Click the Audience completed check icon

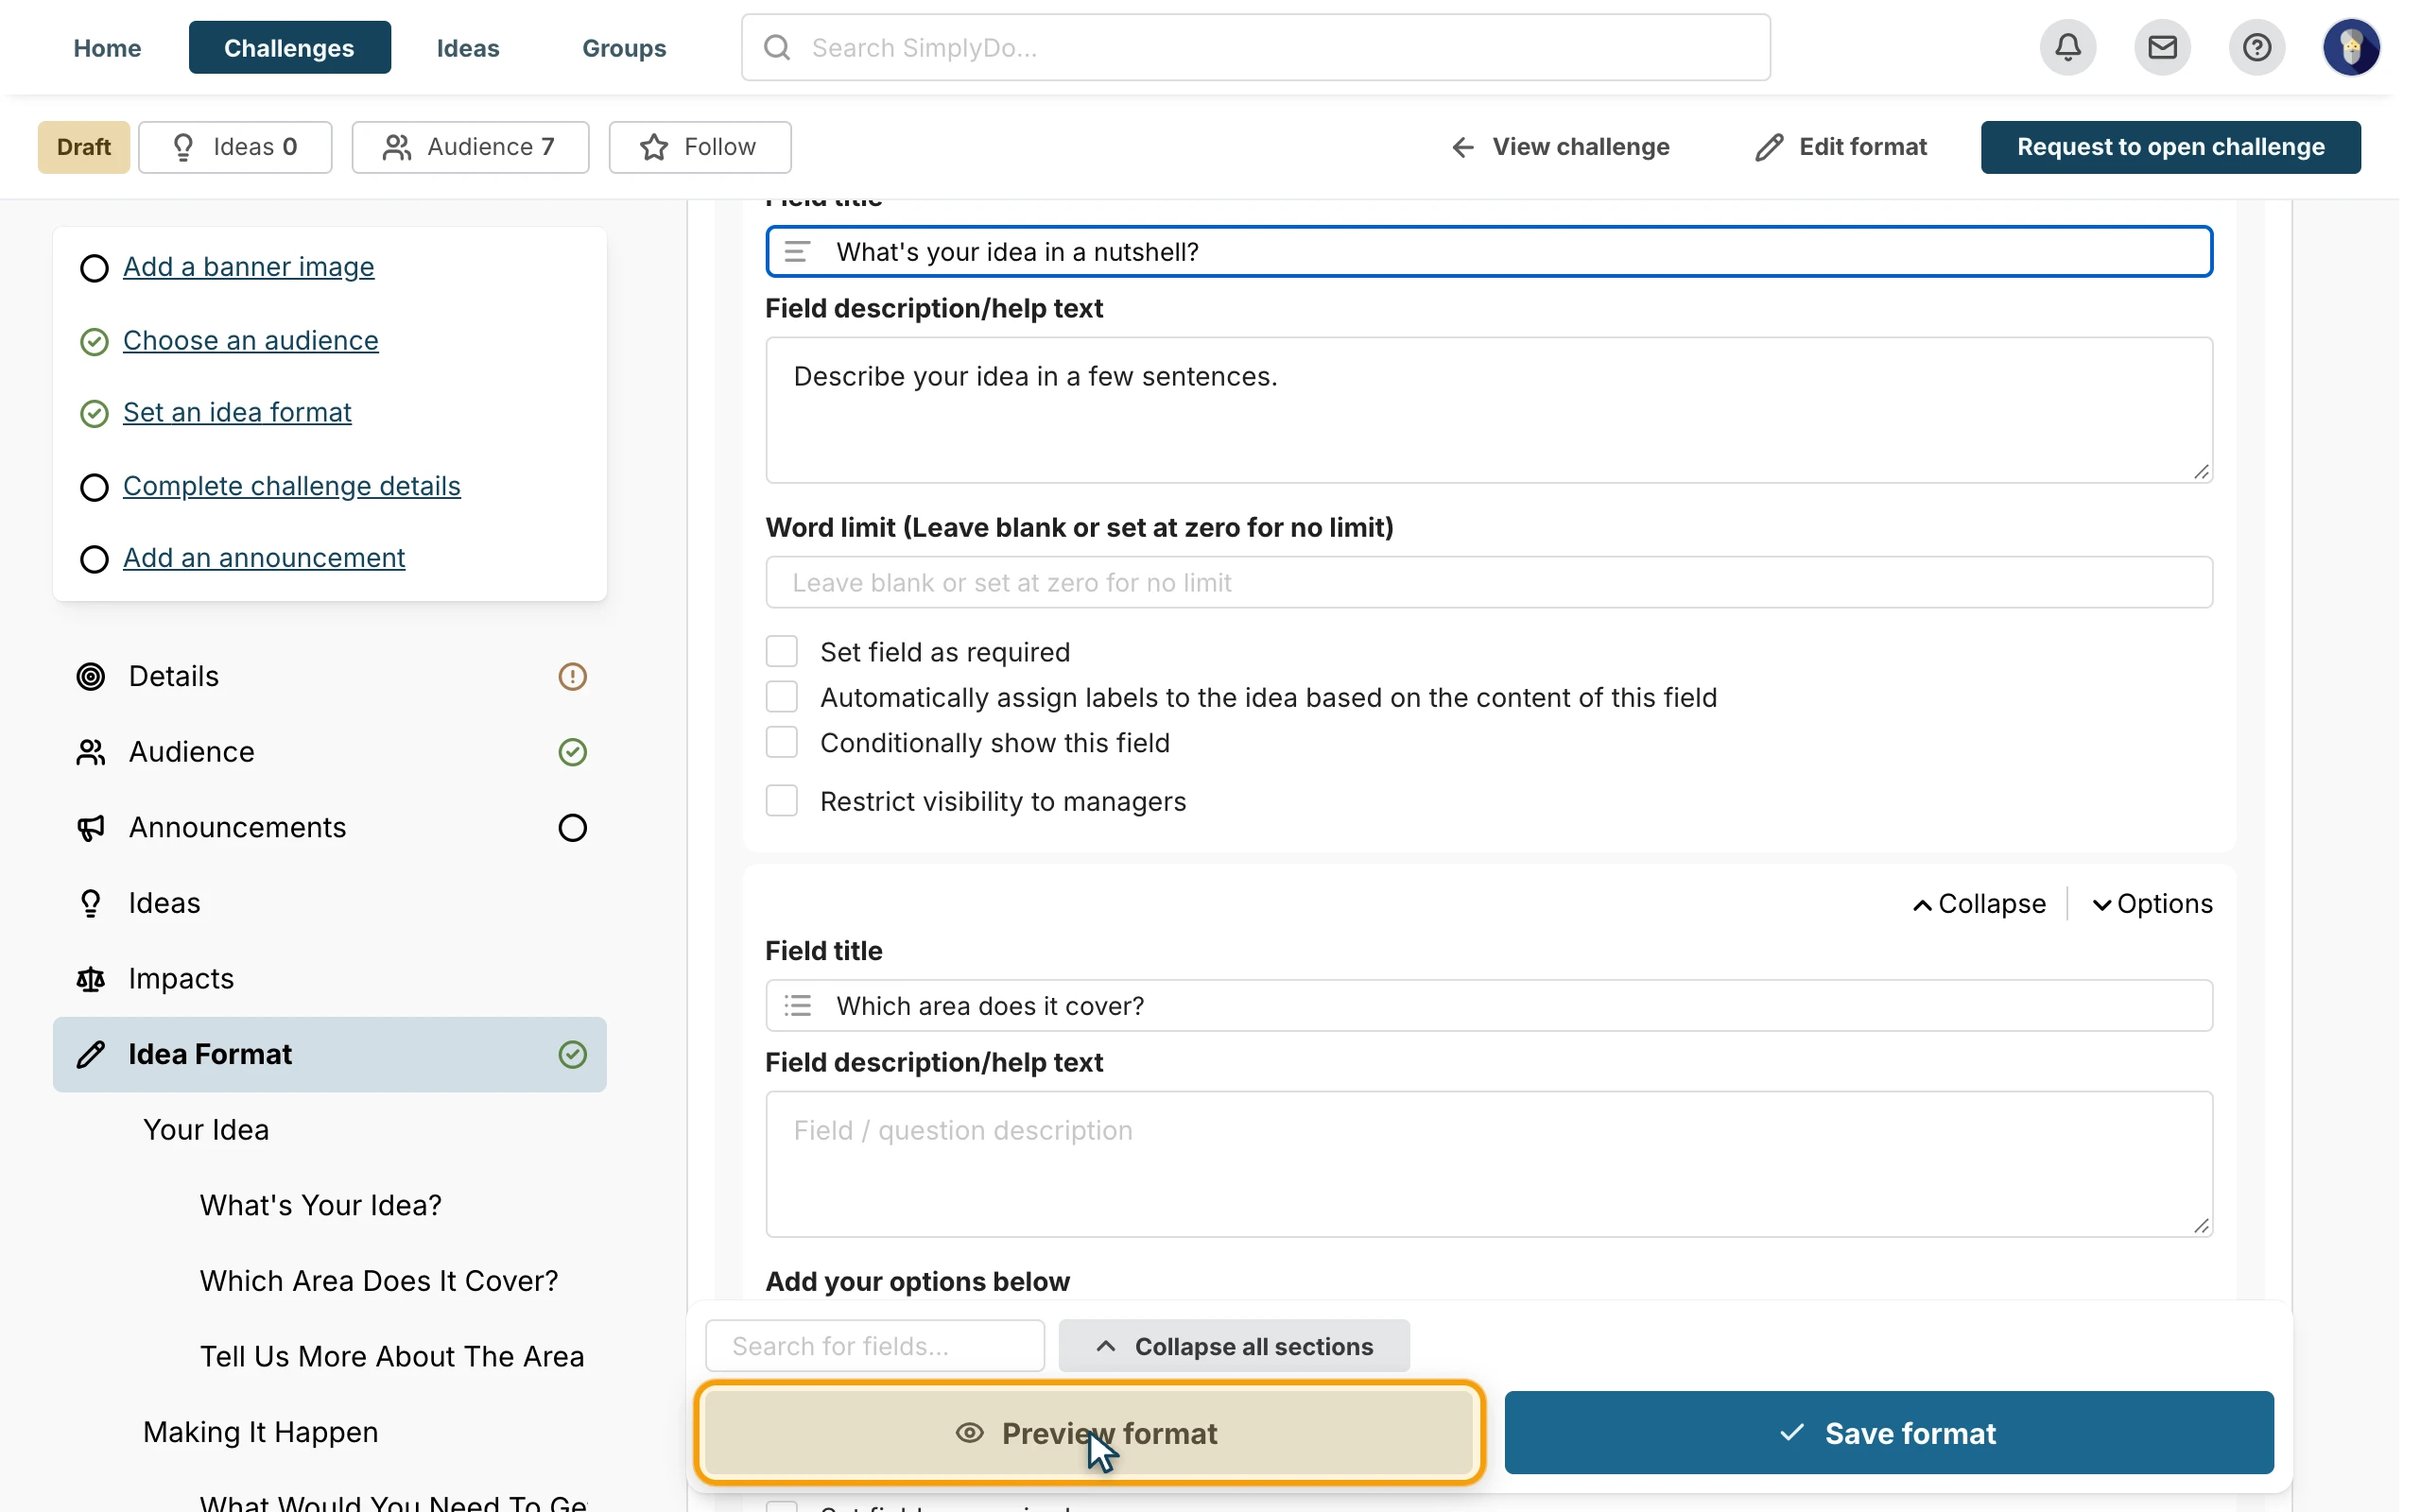572,752
